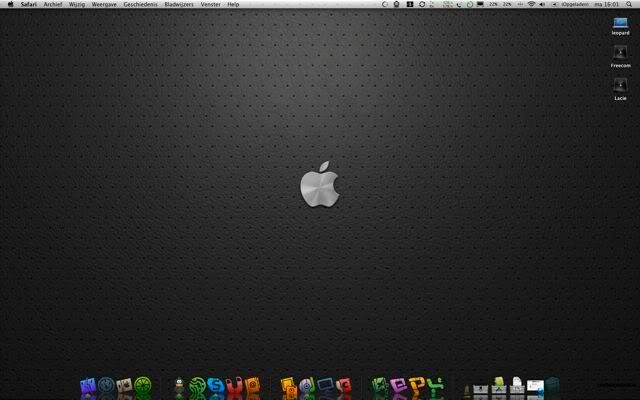The image size is (640, 400).
Task: Open the Apple menu
Action: point(11,4)
